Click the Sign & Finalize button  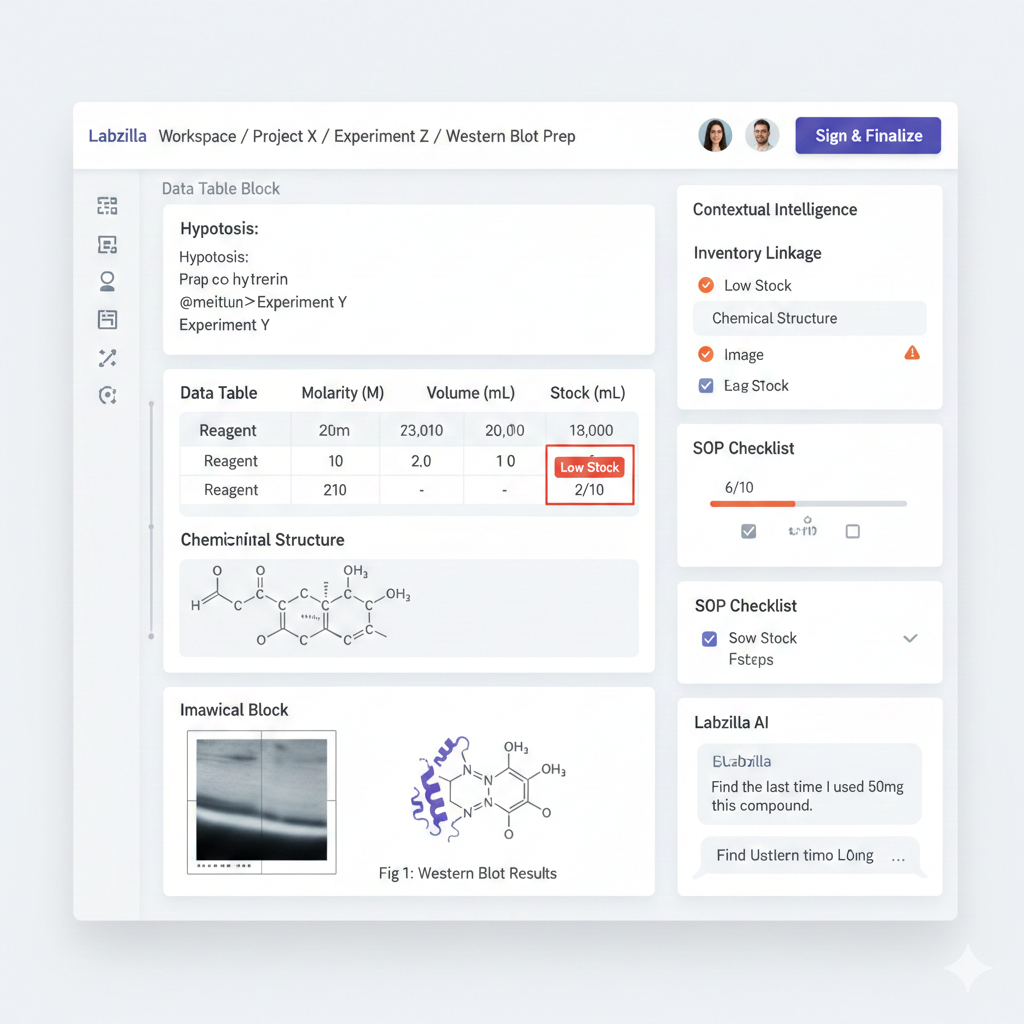868,136
